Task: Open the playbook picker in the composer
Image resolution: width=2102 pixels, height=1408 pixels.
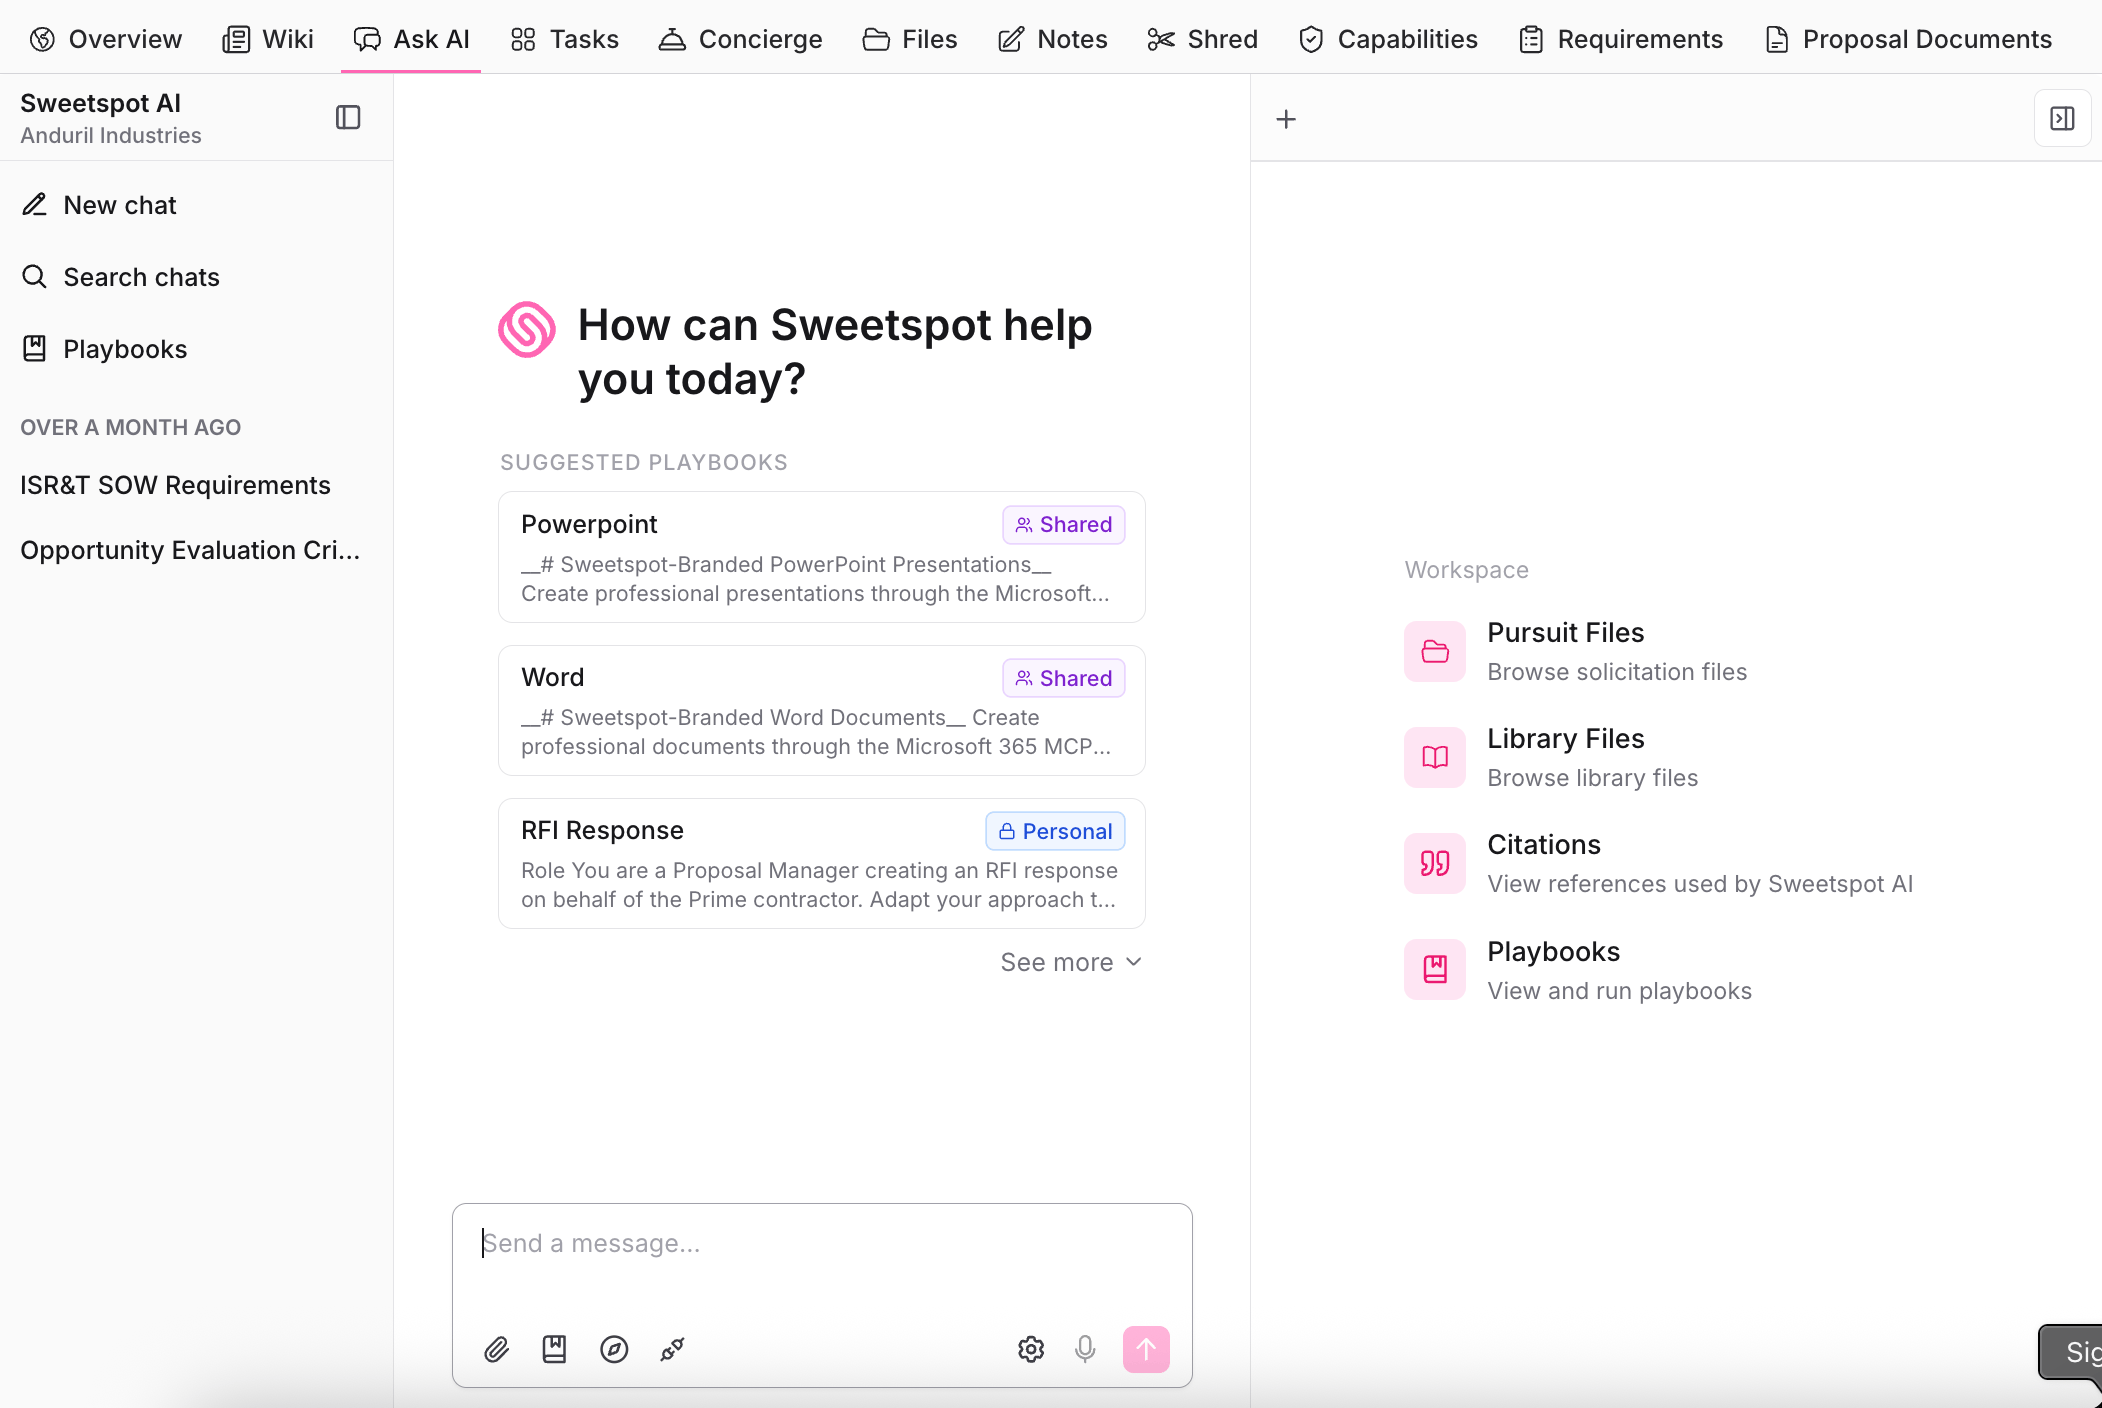Action: (554, 1350)
